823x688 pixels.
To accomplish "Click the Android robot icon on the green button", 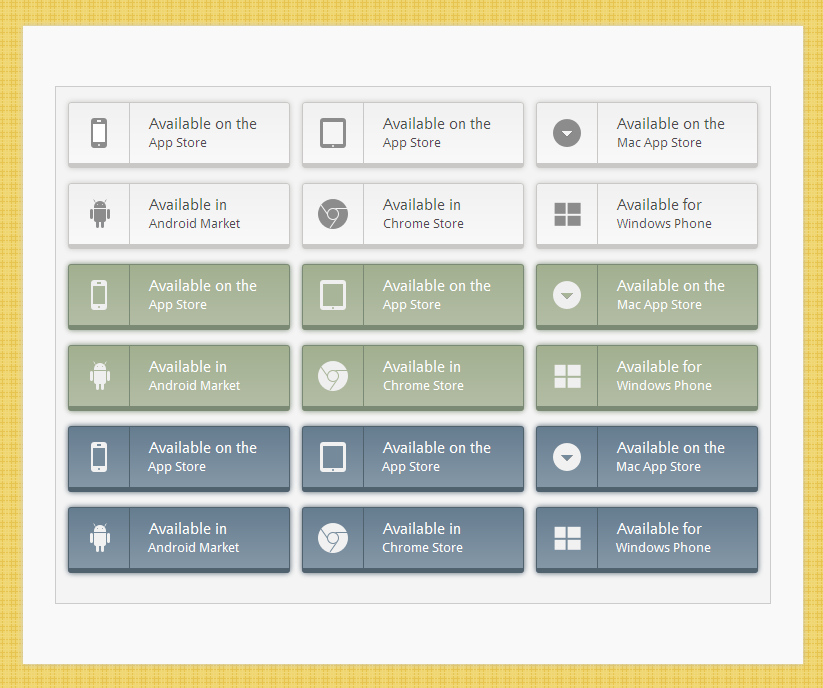I will pyautogui.click(x=100, y=376).
